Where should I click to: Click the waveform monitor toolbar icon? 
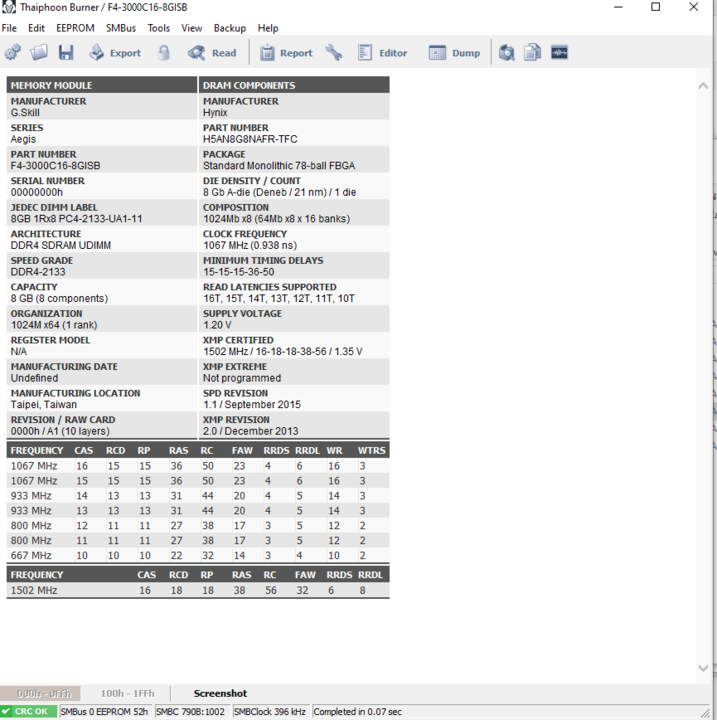click(x=559, y=53)
